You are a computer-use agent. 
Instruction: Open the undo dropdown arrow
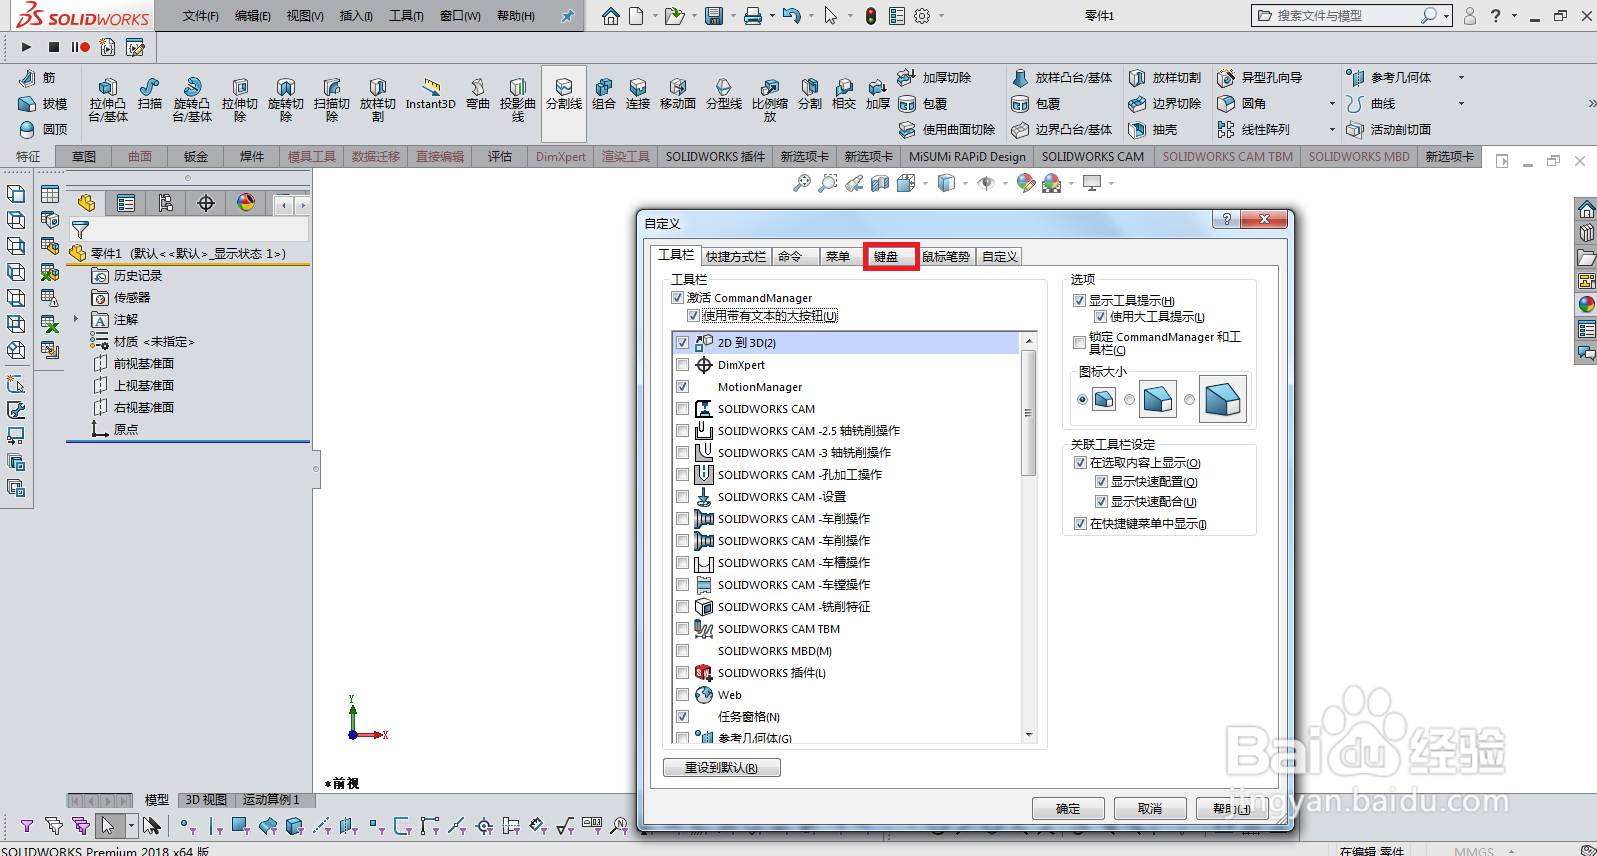pyautogui.click(x=810, y=16)
